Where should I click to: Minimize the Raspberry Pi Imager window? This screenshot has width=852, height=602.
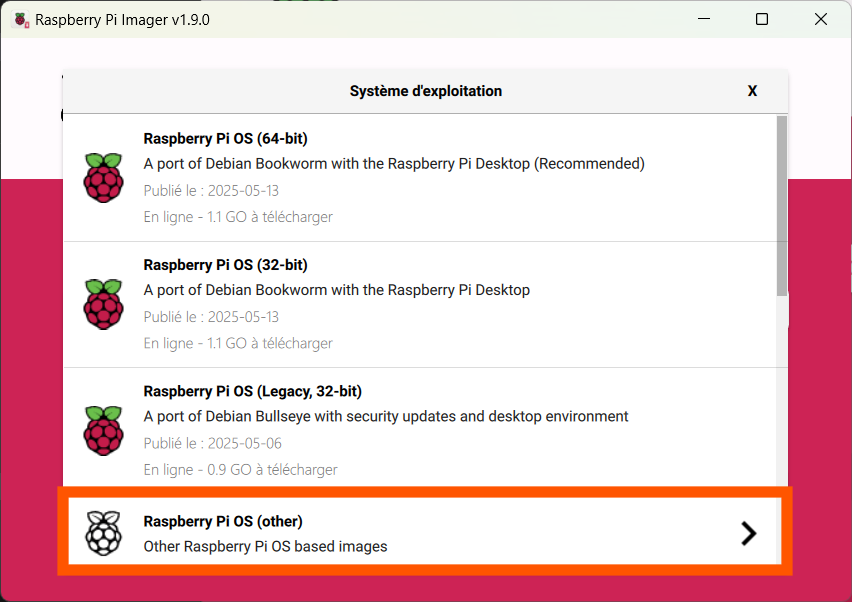704,20
